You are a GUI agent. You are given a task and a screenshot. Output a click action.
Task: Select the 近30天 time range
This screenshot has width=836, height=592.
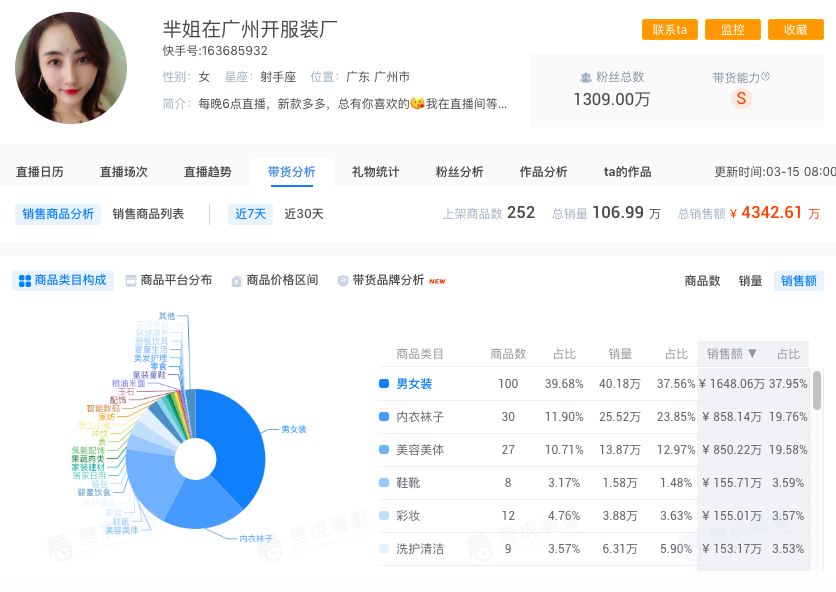click(304, 214)
